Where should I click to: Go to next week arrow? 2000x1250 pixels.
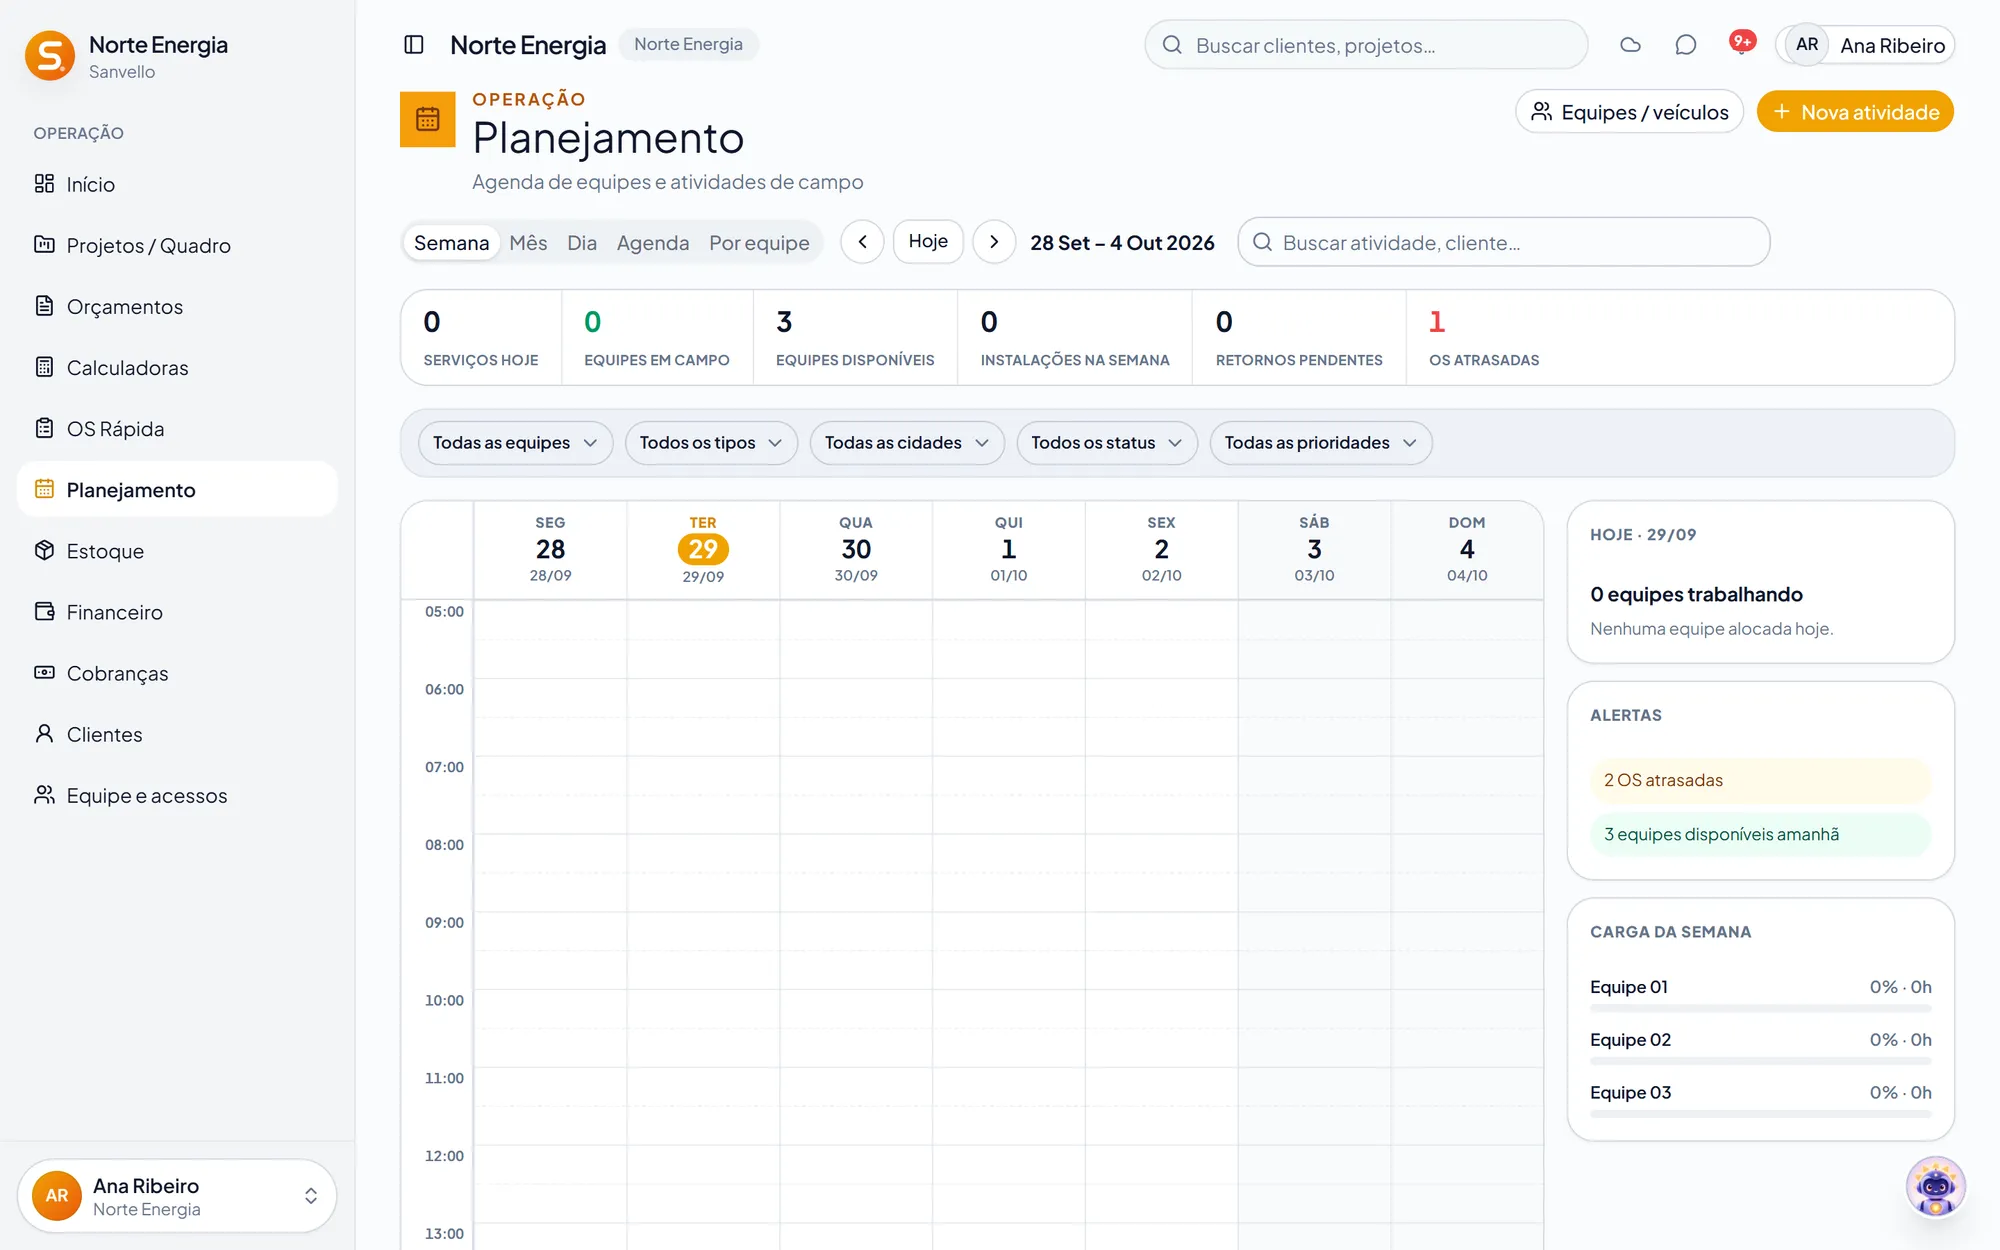pyautogui.click(x=994, y=242)
